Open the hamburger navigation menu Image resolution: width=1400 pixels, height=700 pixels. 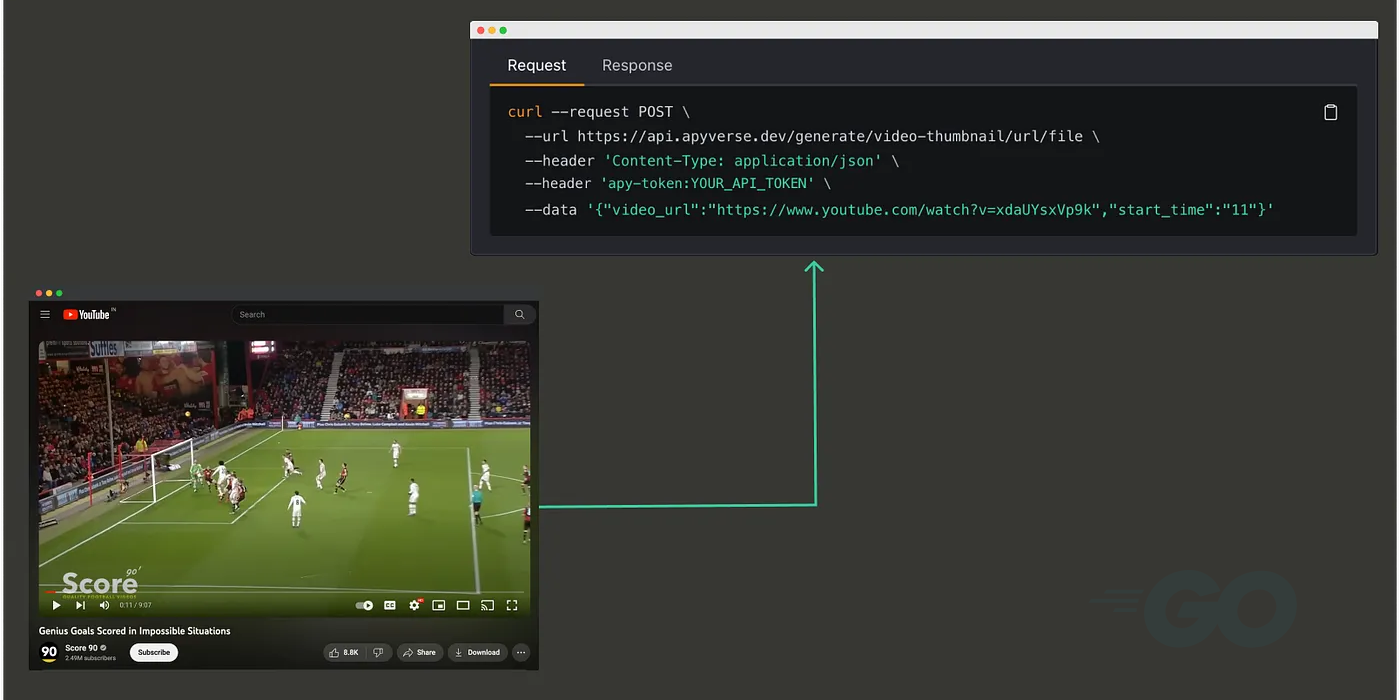pos(44,314)
